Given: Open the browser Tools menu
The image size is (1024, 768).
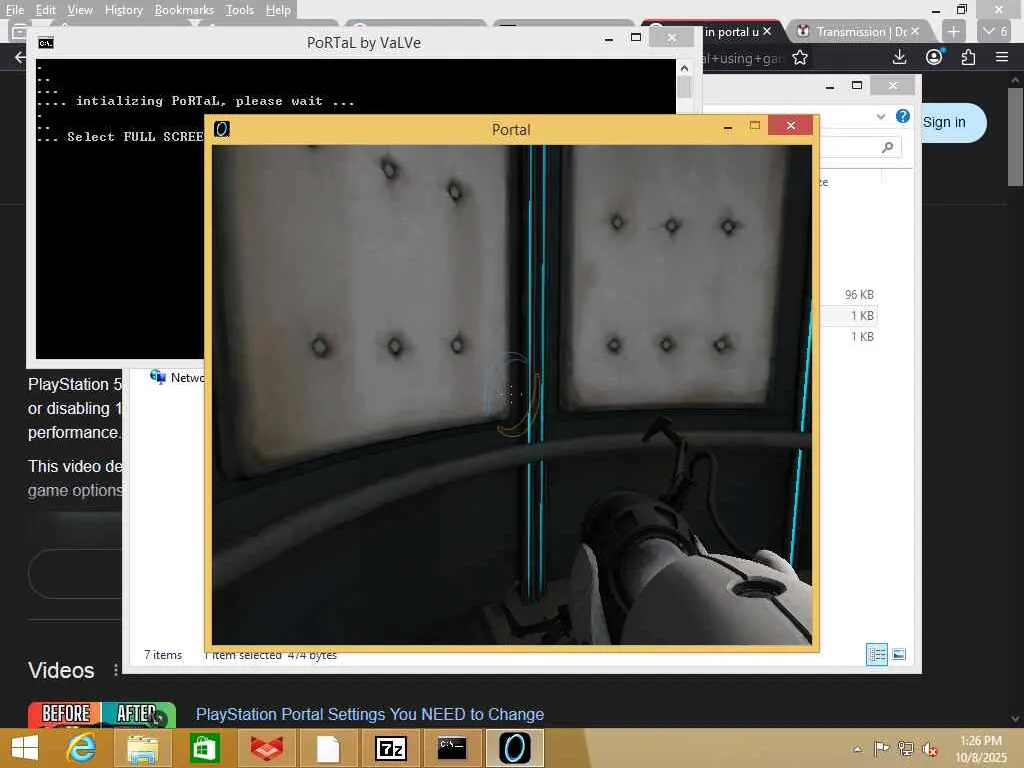Looking at the screenshot, I should pos(239,10).
